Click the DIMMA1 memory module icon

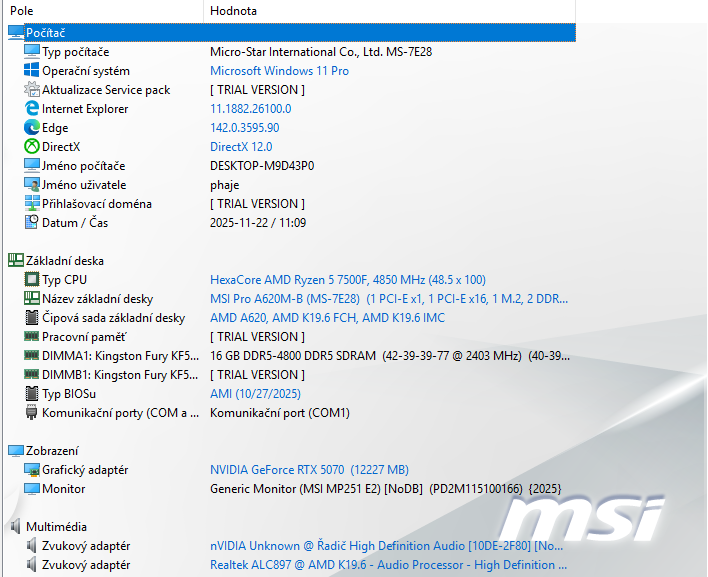(32, 355)
